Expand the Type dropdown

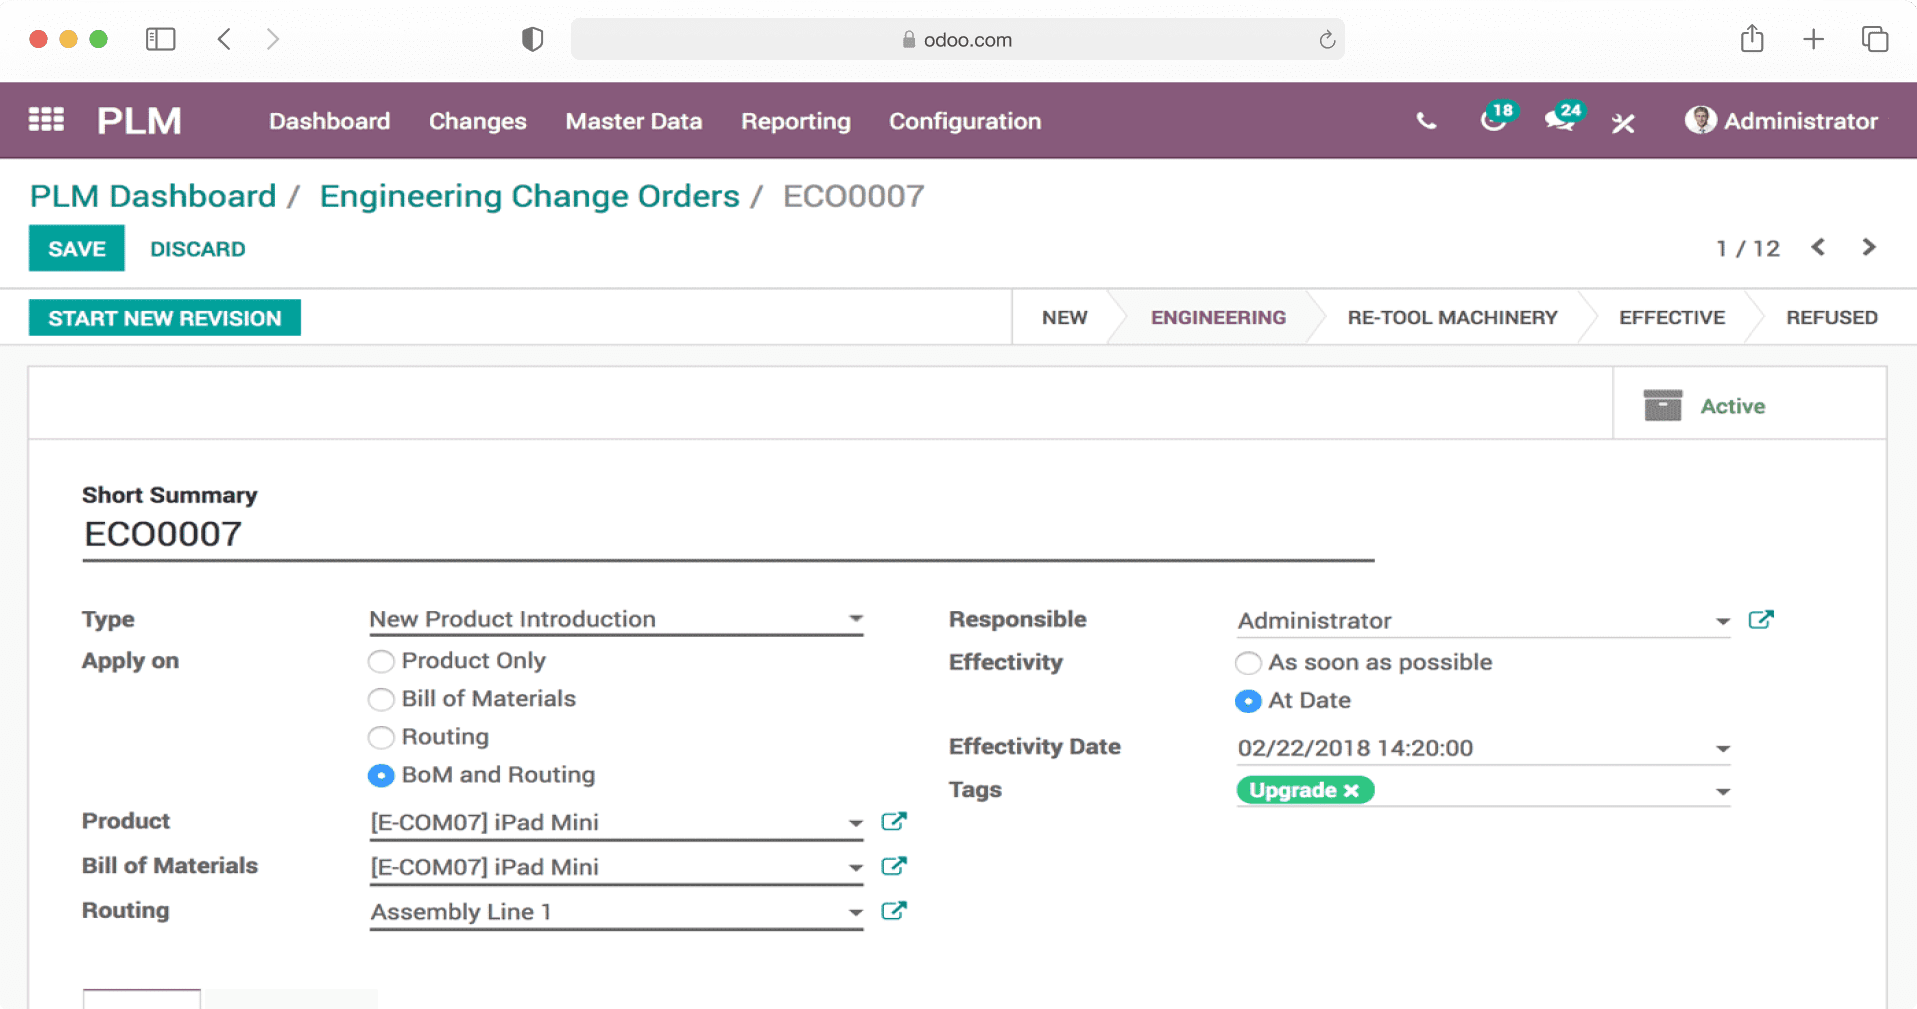coord(855,619)
